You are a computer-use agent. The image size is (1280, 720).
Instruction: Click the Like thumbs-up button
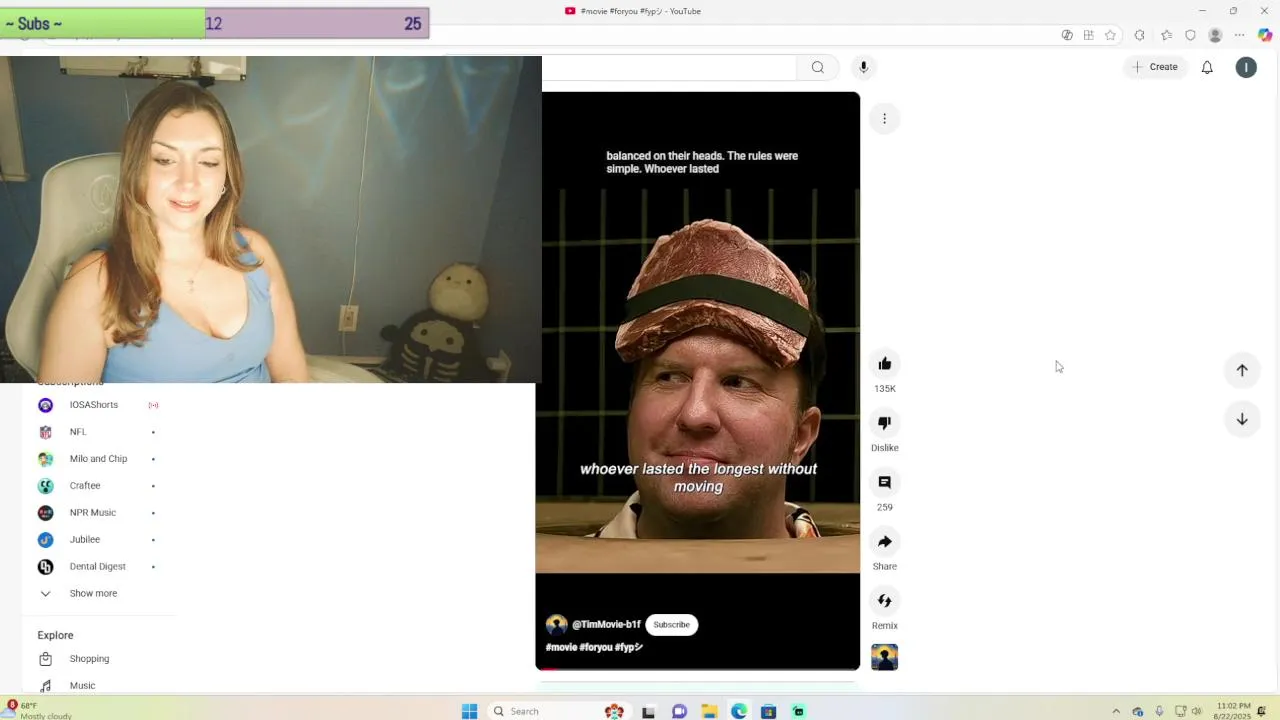click(884, 364)
